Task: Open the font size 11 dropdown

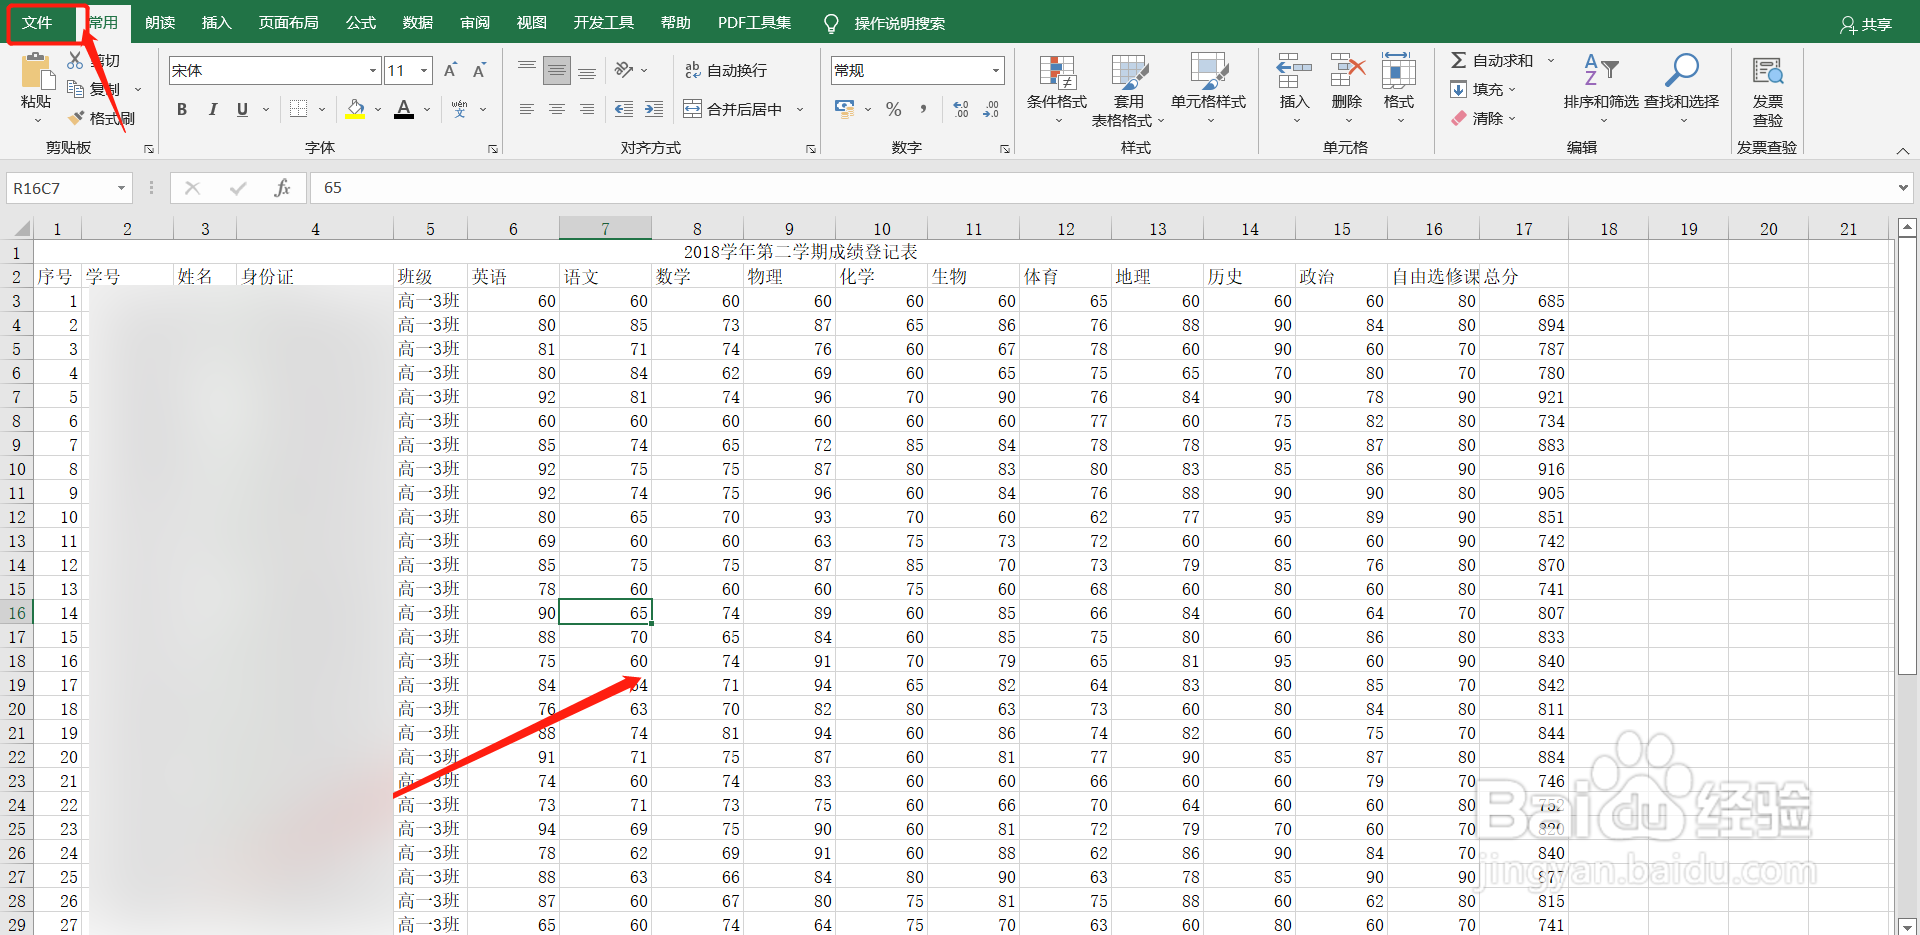Action: (425, 70)
